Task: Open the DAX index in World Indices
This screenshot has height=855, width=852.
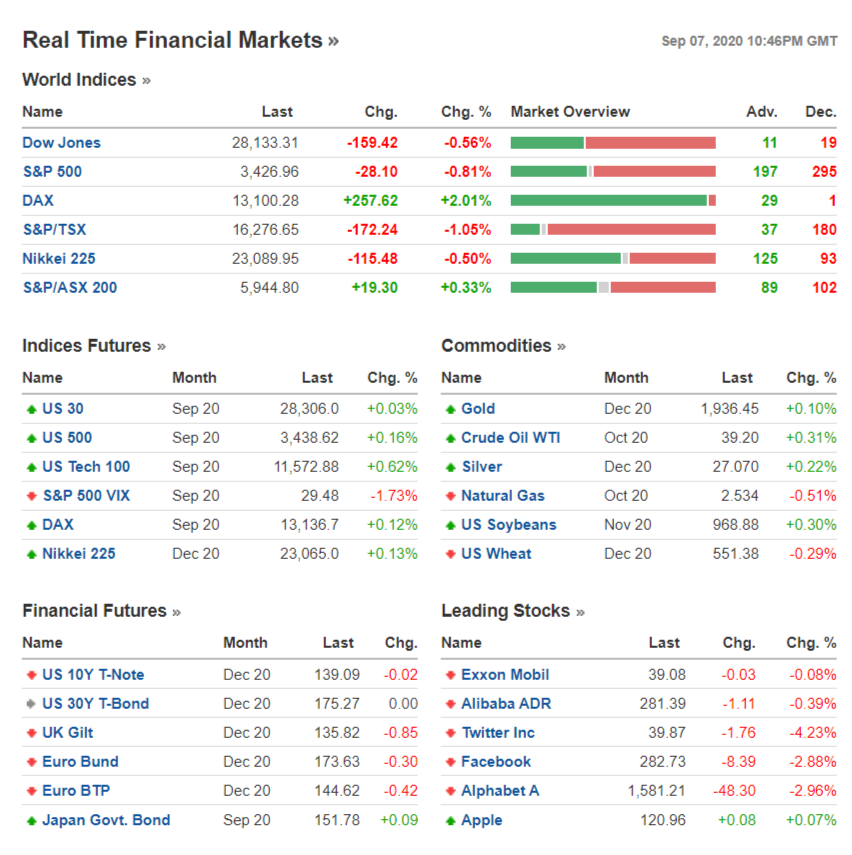Action: (x=38, y=201)
